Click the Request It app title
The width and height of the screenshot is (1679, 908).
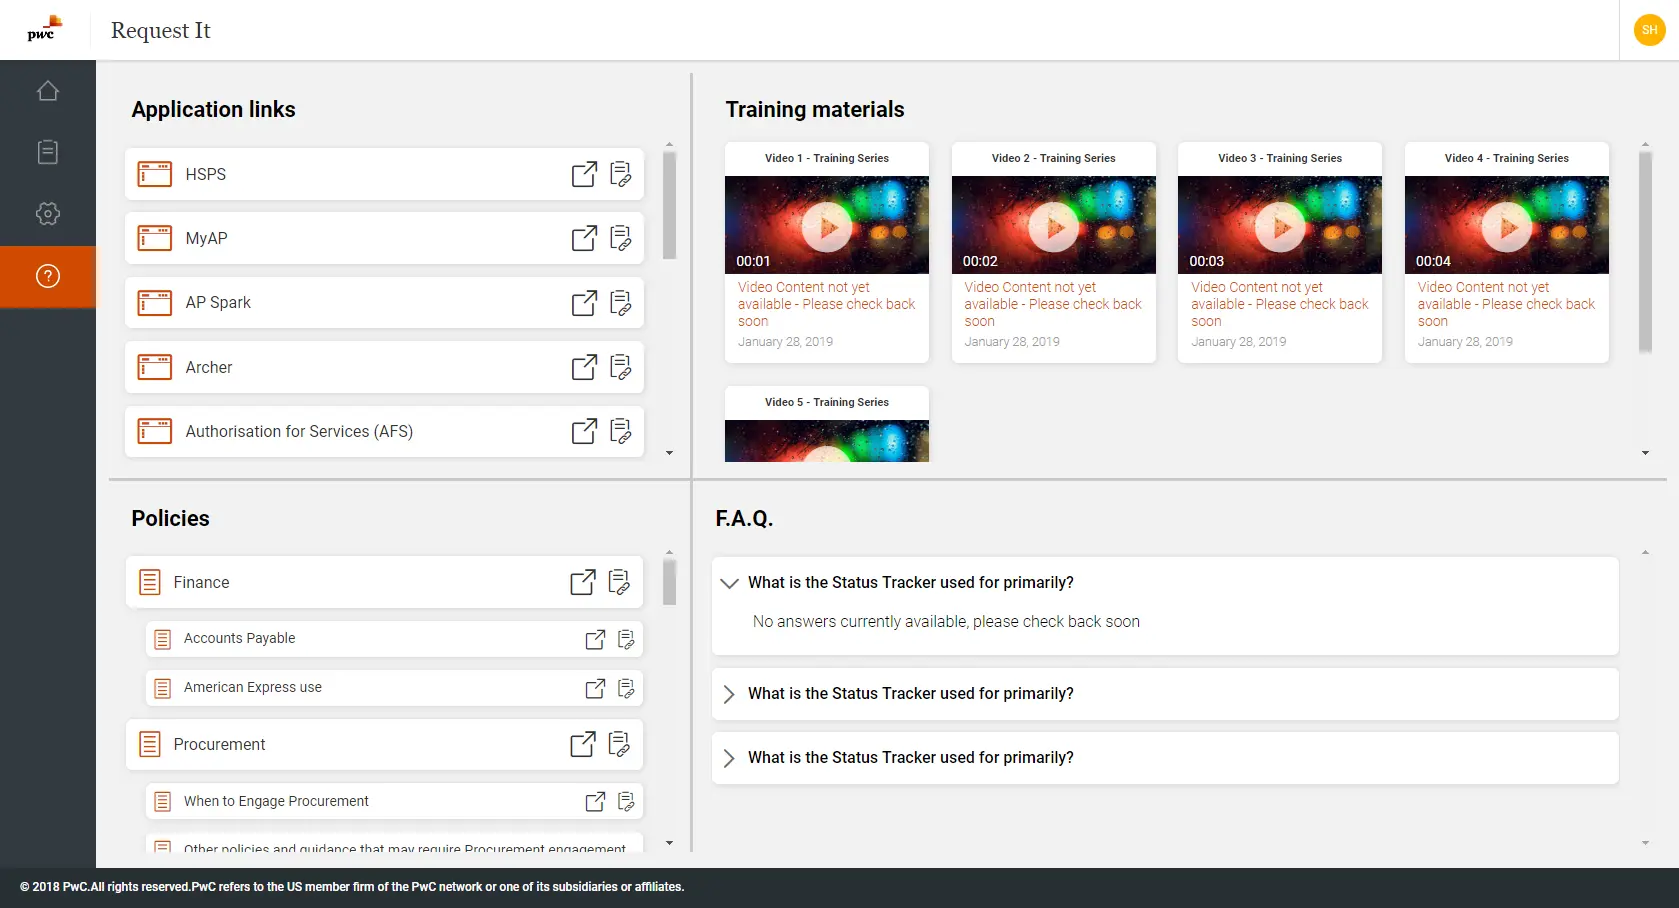click(x=161, y=30)
